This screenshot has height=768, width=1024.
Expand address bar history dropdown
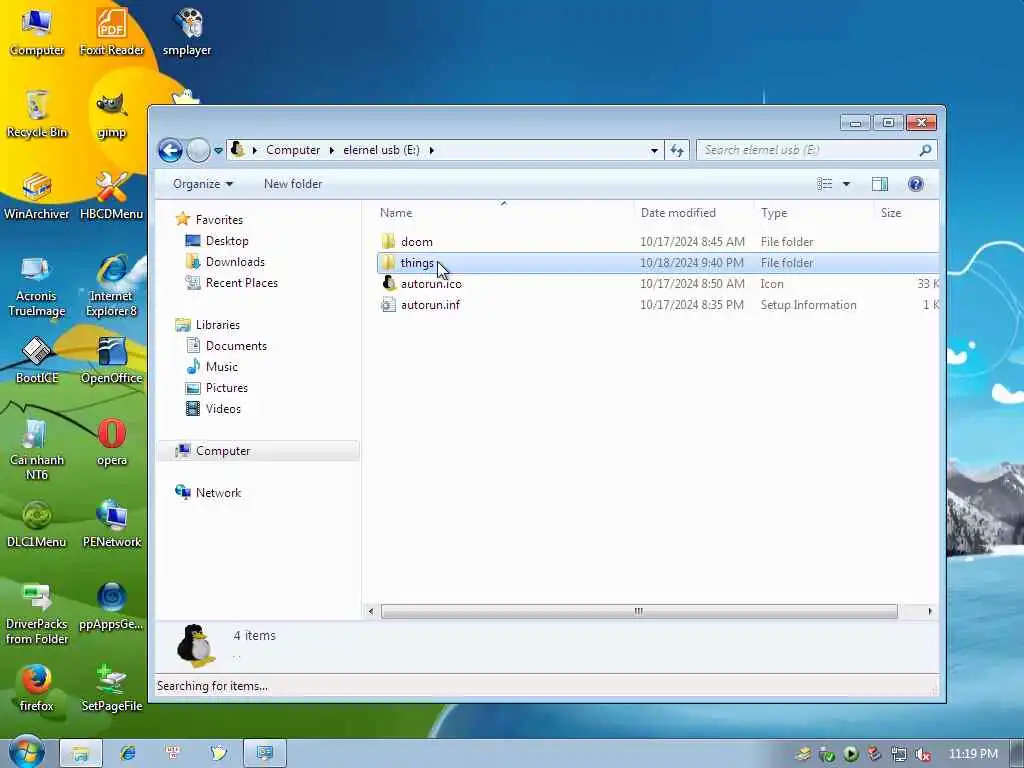(654, 150)
